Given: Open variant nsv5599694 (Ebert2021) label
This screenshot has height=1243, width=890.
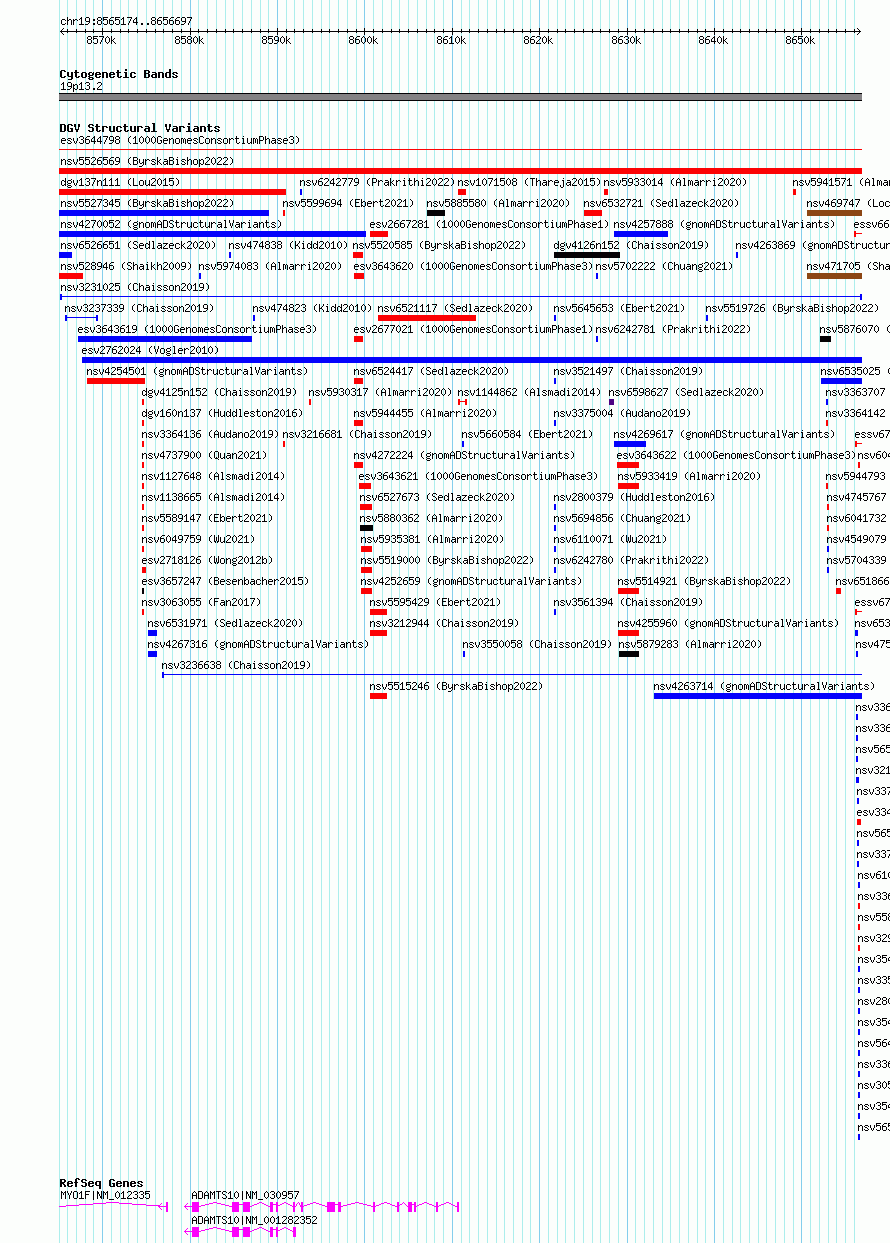Looking at the screenshot, I should tap(348, 204).
